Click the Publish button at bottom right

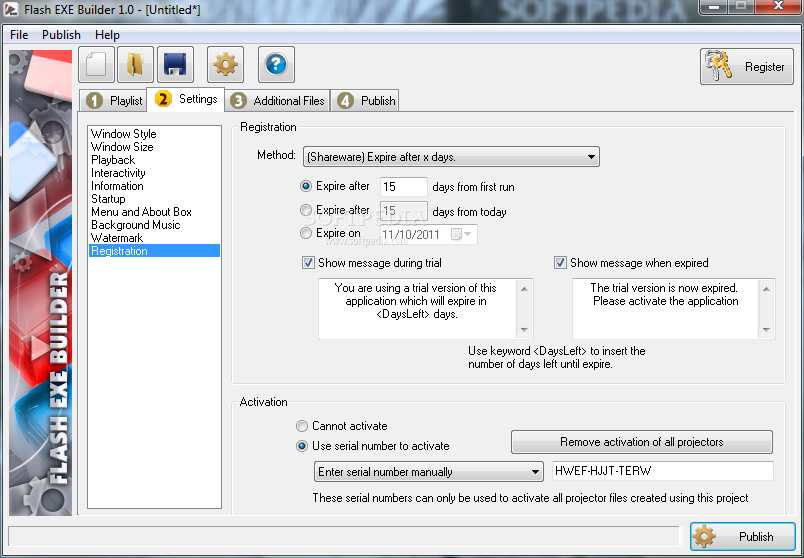coord(742,536)
